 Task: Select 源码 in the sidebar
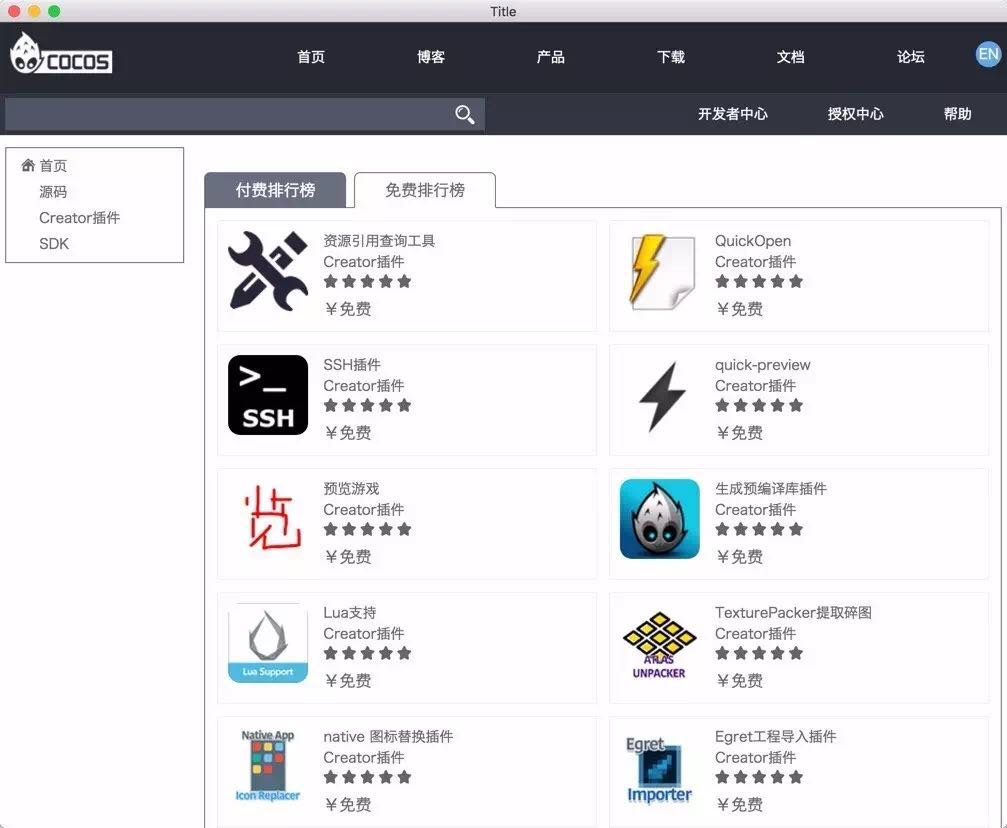53,191
